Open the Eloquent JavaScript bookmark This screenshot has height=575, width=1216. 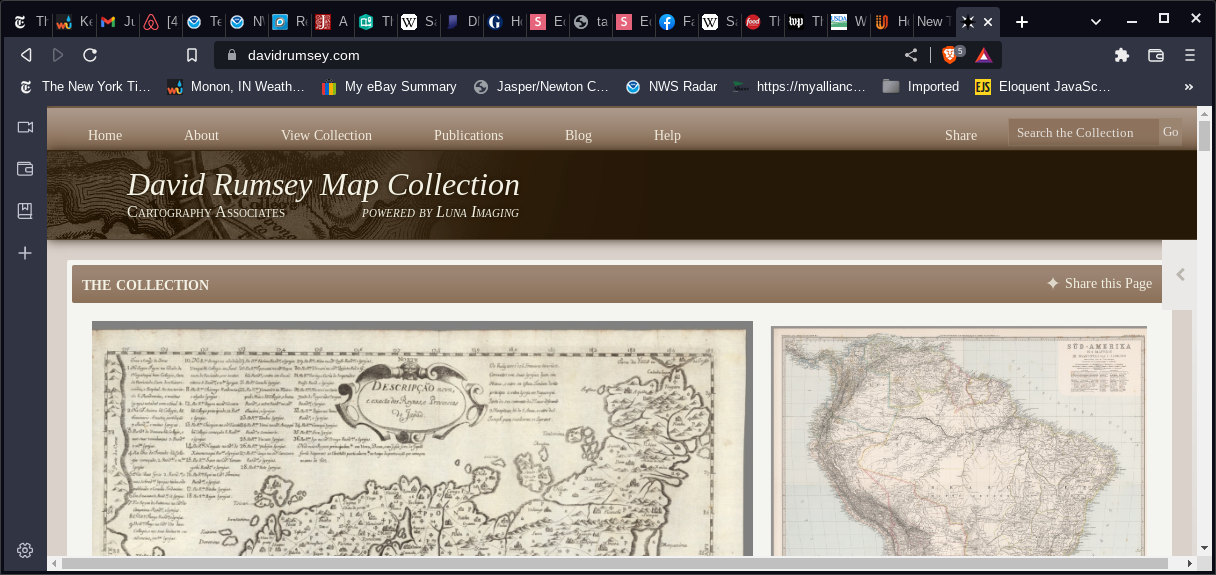(x=1043, y=87)
